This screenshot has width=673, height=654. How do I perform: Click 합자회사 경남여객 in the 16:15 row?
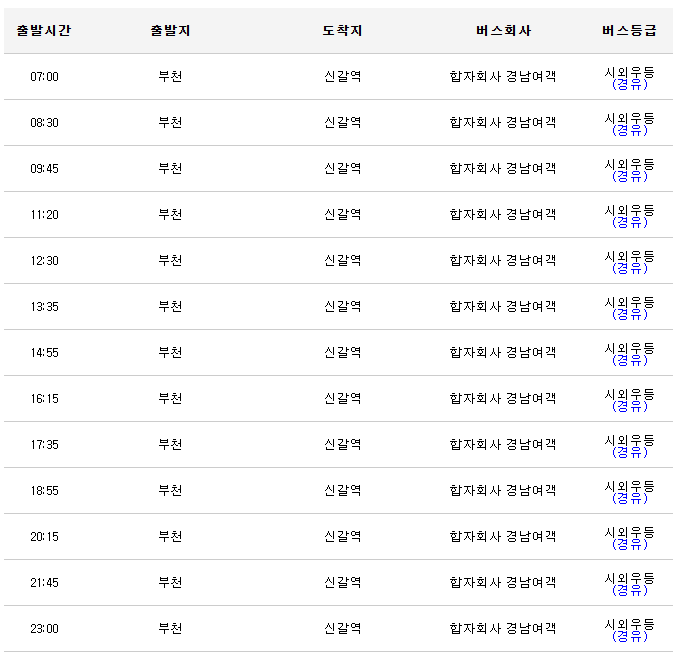coord(503,398)
